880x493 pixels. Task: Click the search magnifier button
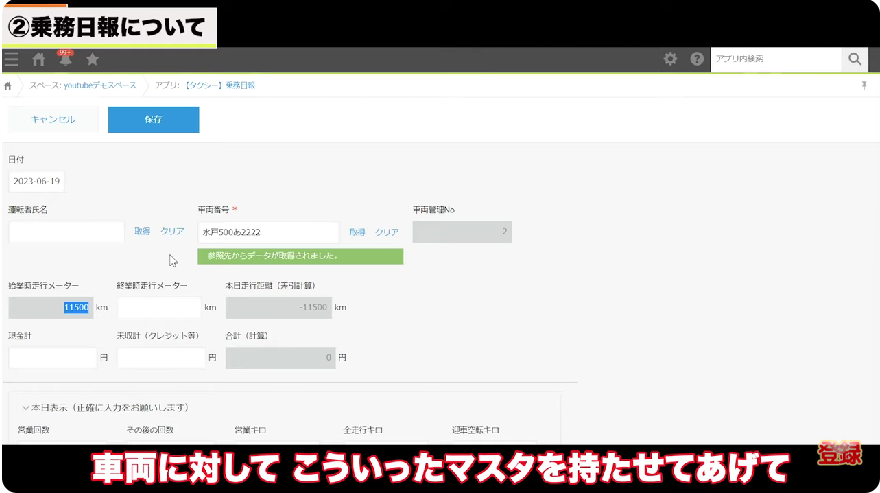tap(854, 60)
